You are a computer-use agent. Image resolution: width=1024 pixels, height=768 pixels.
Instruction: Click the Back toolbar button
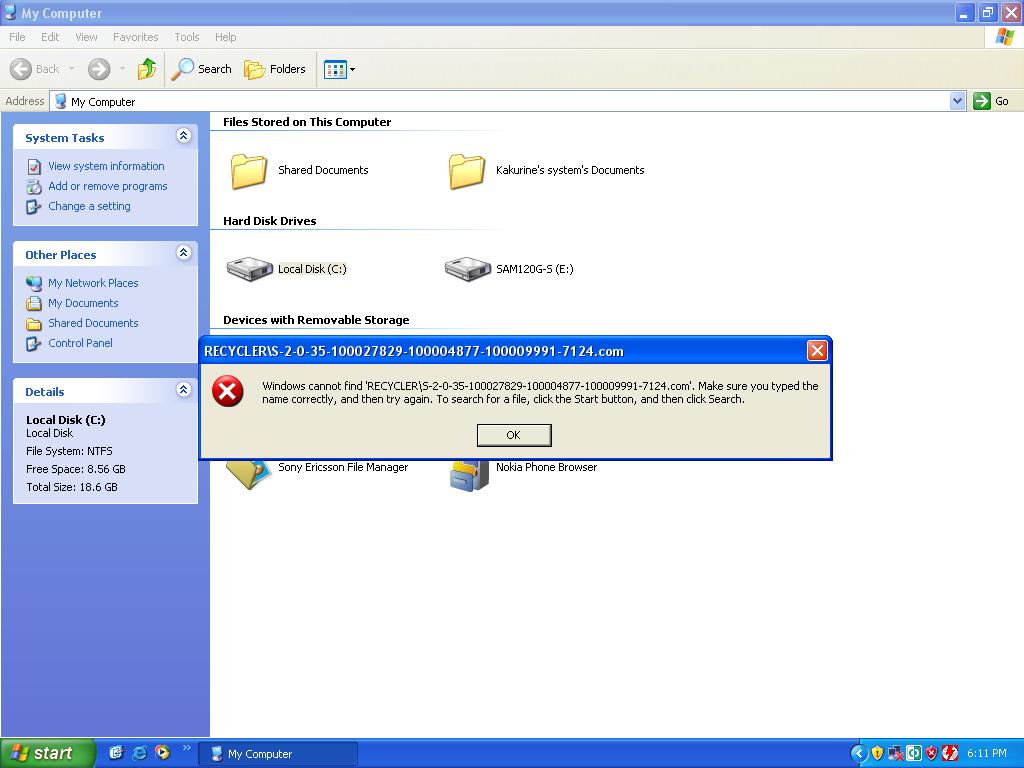point(35,69)
